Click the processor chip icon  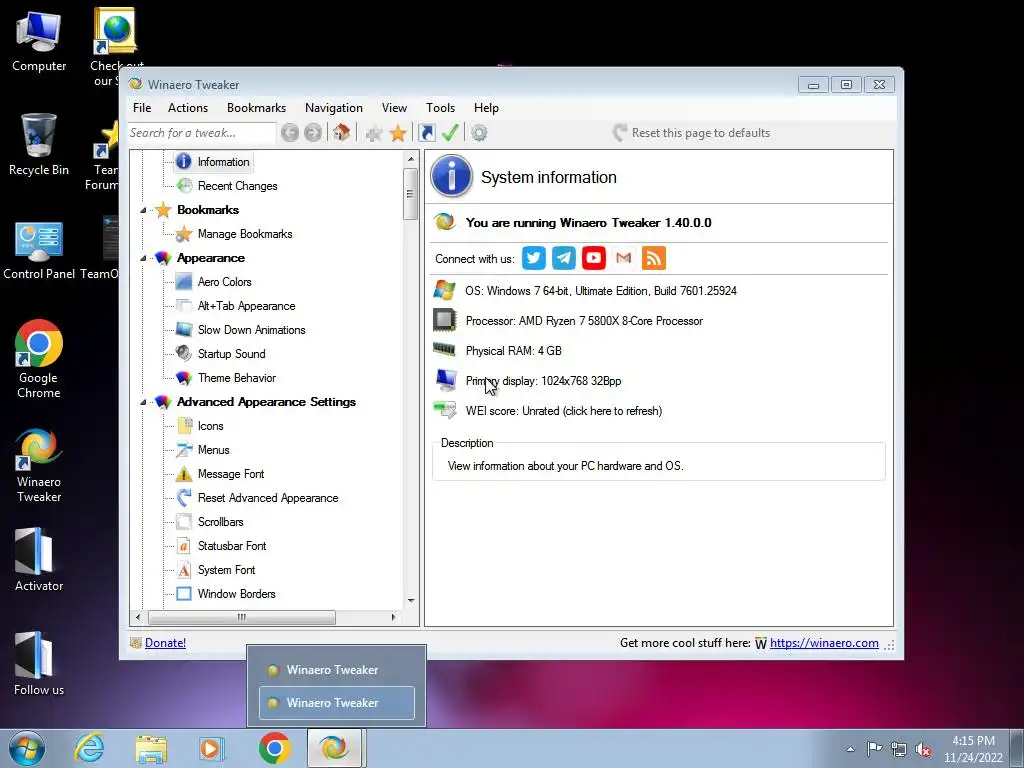[445, 320]
